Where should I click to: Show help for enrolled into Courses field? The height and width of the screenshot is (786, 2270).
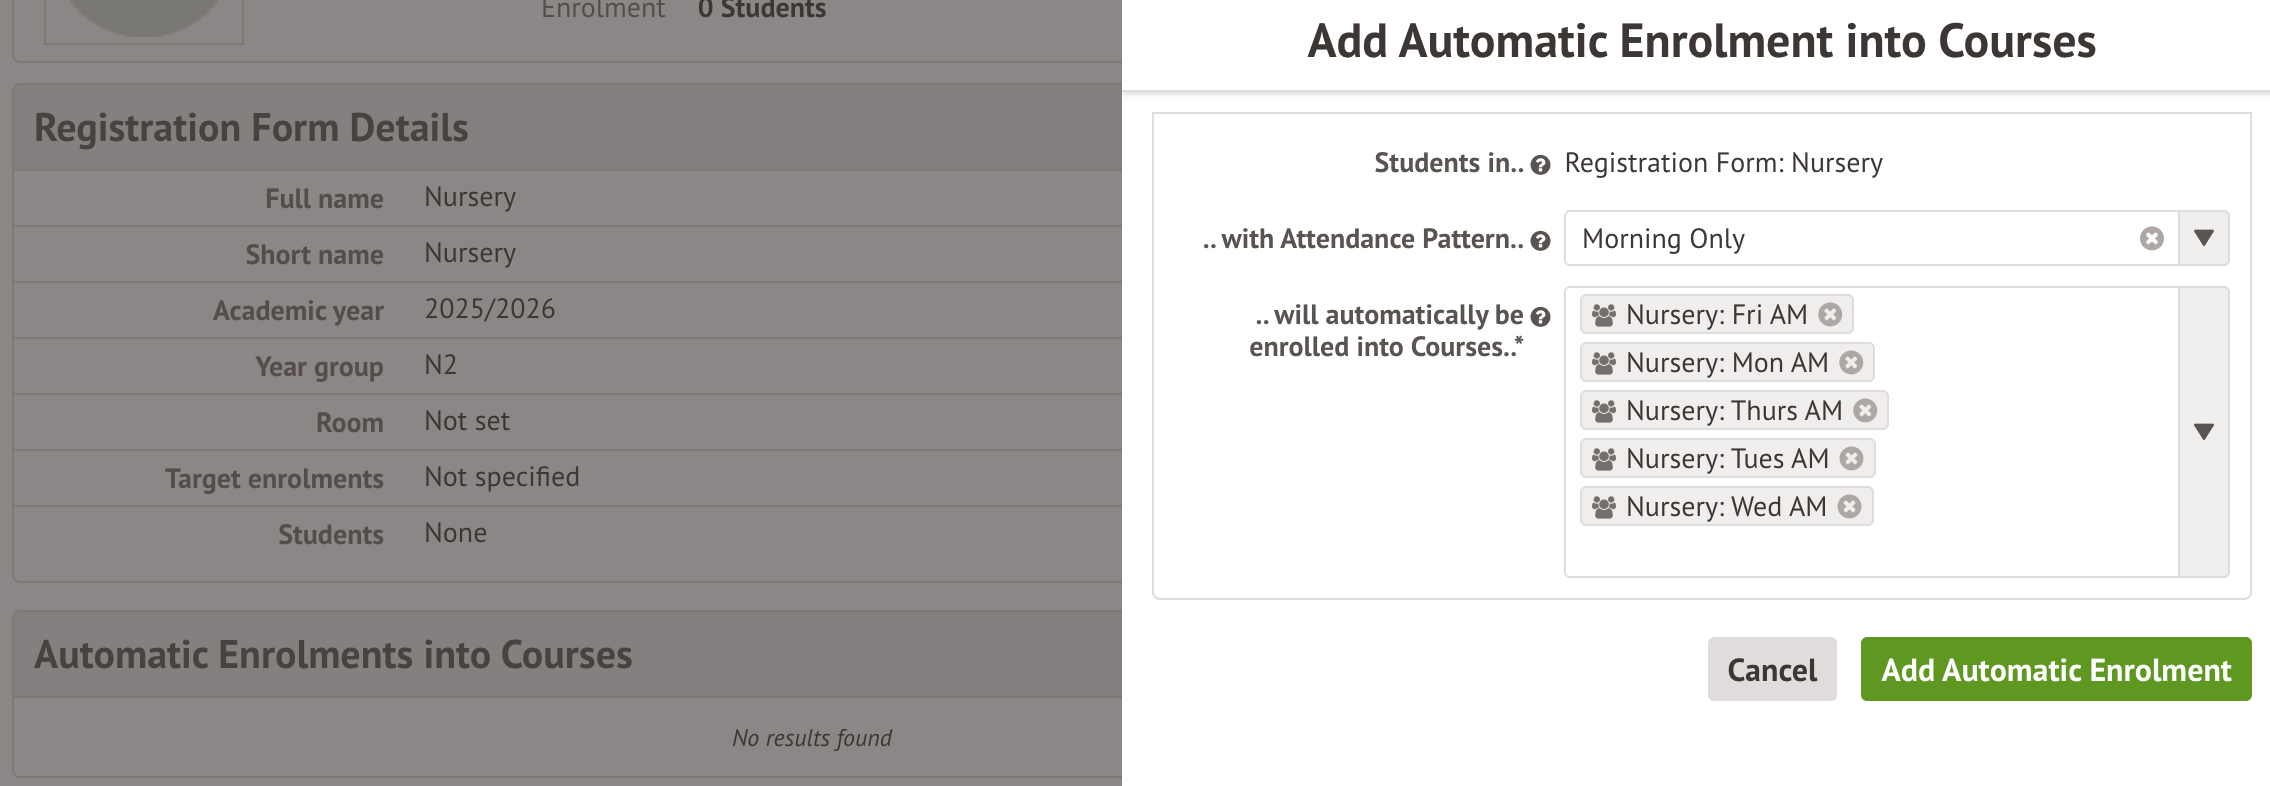(1540, 317)
